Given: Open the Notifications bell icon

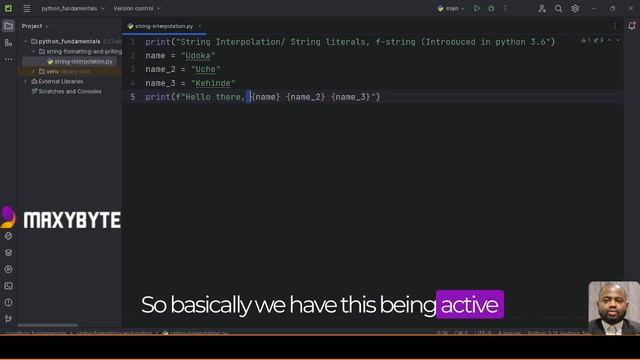Looking at the screenshot, I should (632, 26).
